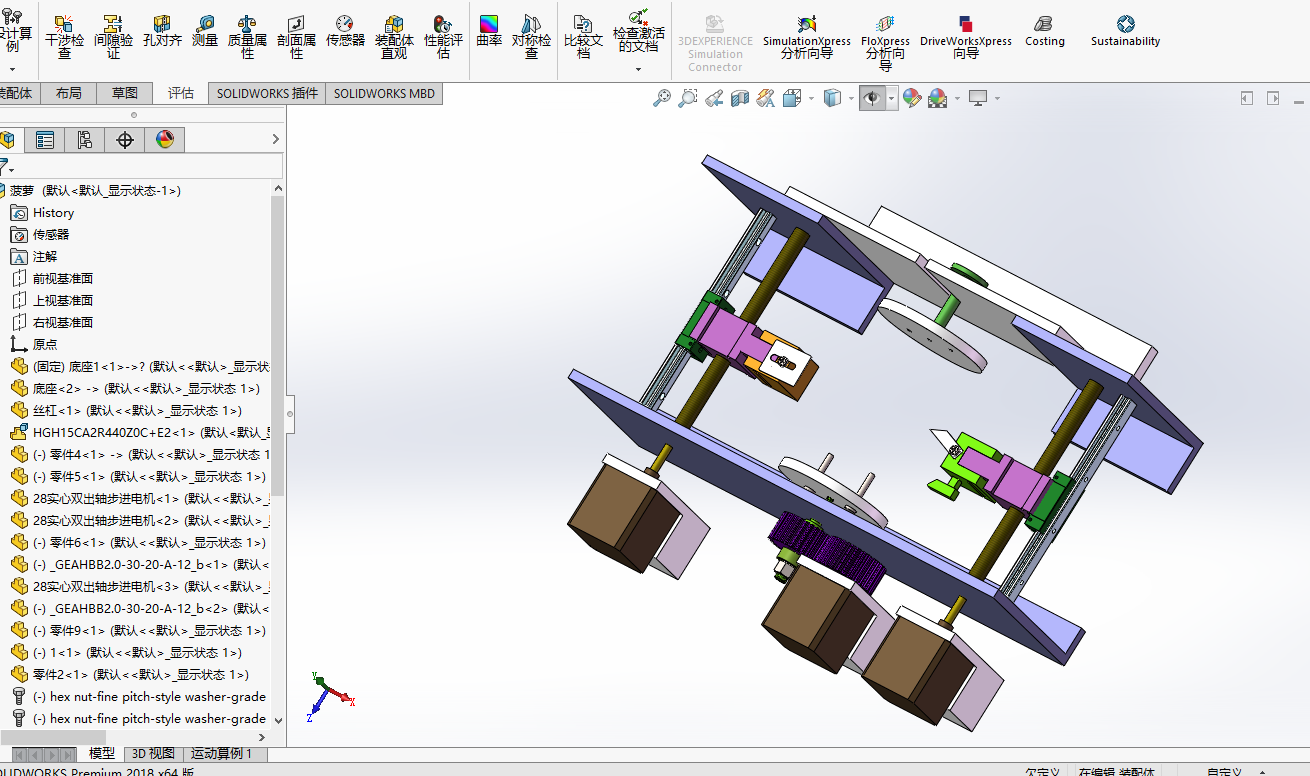Screen dimensions: 1310x776
Task: Open the 草图 (Sketch) ribbon tab
Action: [125, 93]
